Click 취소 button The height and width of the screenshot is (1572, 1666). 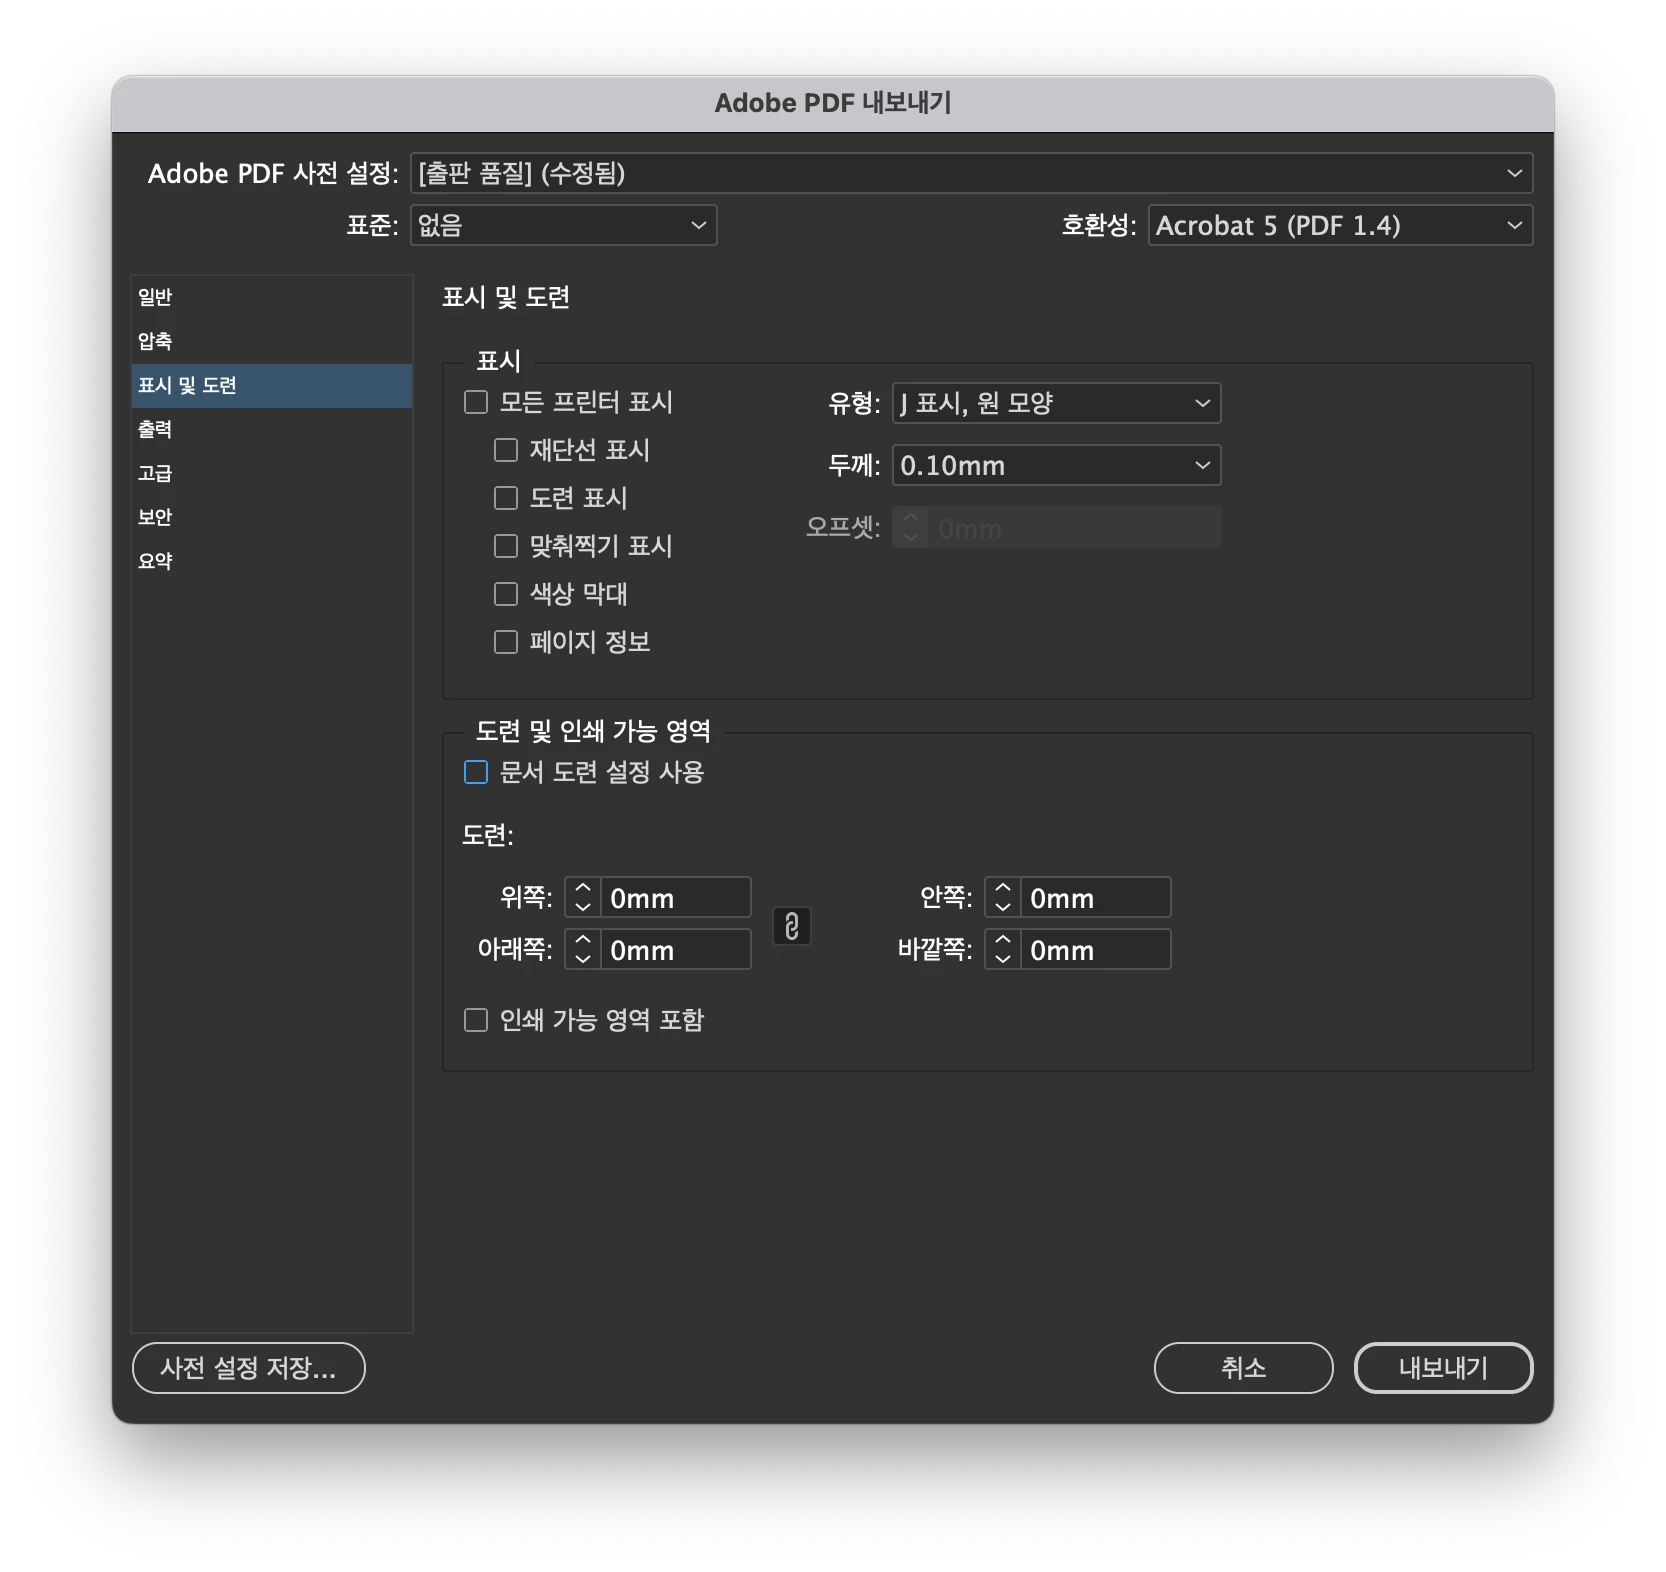pos(1244,1368)
